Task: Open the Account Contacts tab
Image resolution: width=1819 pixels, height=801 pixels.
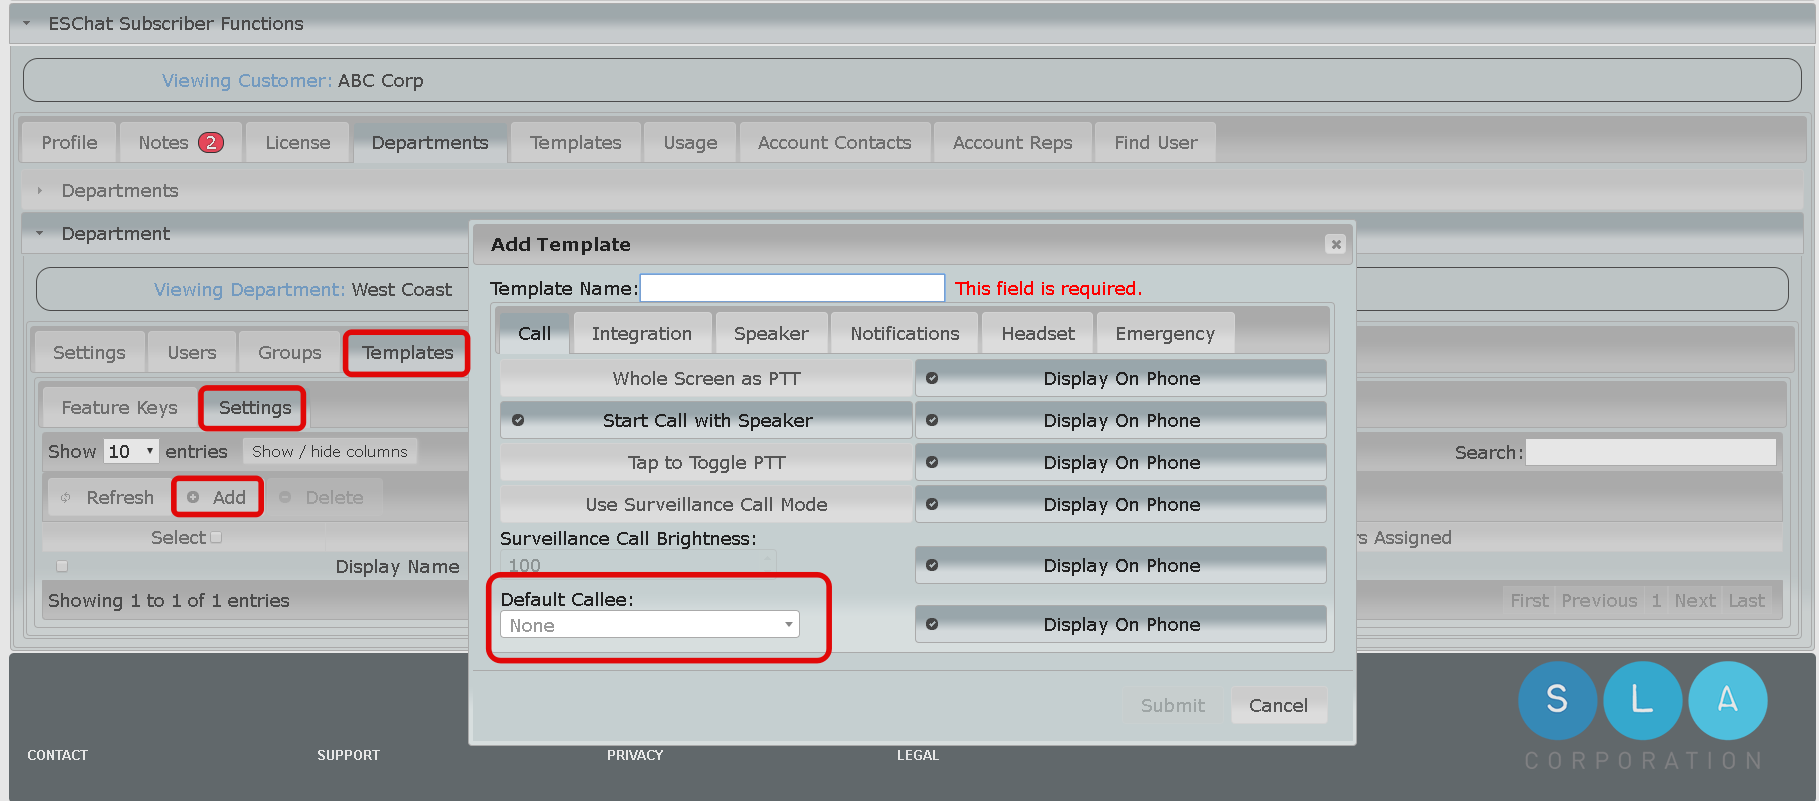Action: (834, 143)
